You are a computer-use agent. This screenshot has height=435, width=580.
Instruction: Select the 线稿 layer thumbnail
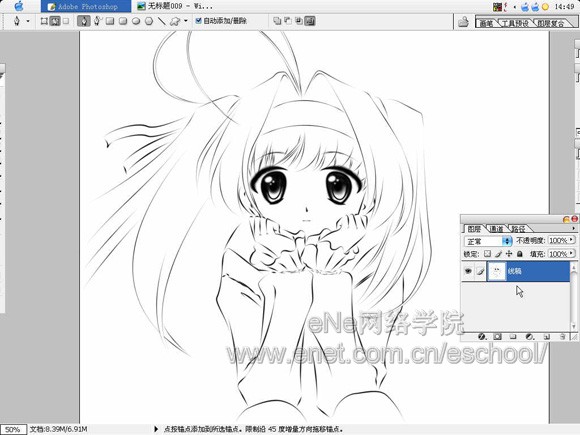point(496,271)
